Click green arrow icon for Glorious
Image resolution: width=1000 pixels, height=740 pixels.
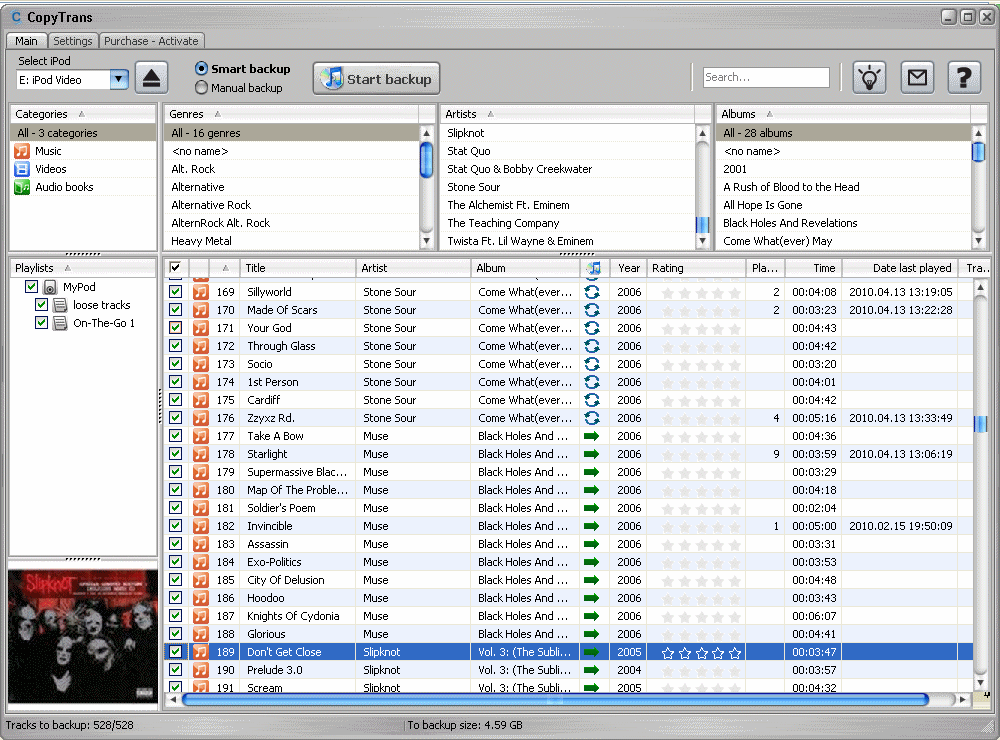pos(592,634)
